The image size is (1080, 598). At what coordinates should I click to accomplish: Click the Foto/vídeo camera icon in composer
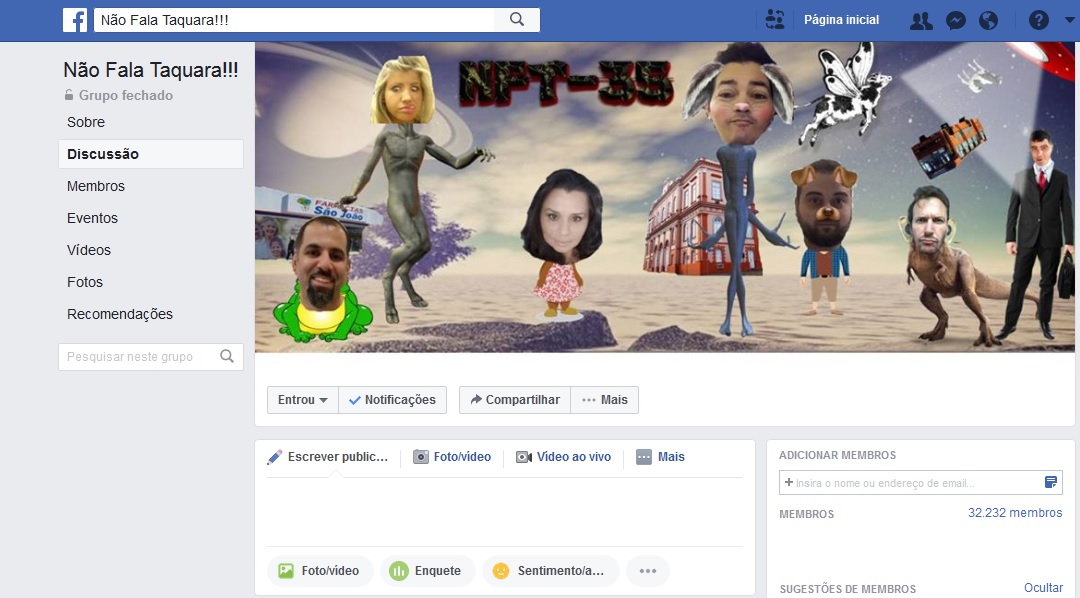[420, 457]
